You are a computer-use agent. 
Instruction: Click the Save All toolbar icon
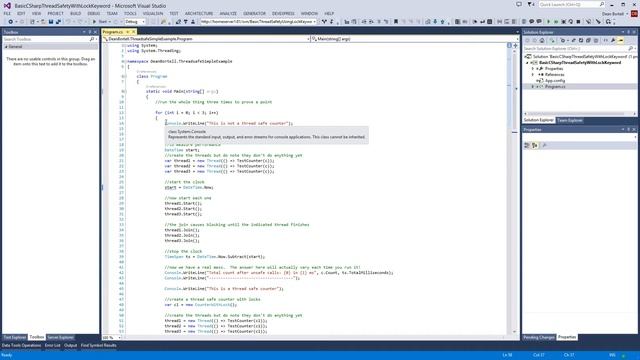[x=58, y=22]
